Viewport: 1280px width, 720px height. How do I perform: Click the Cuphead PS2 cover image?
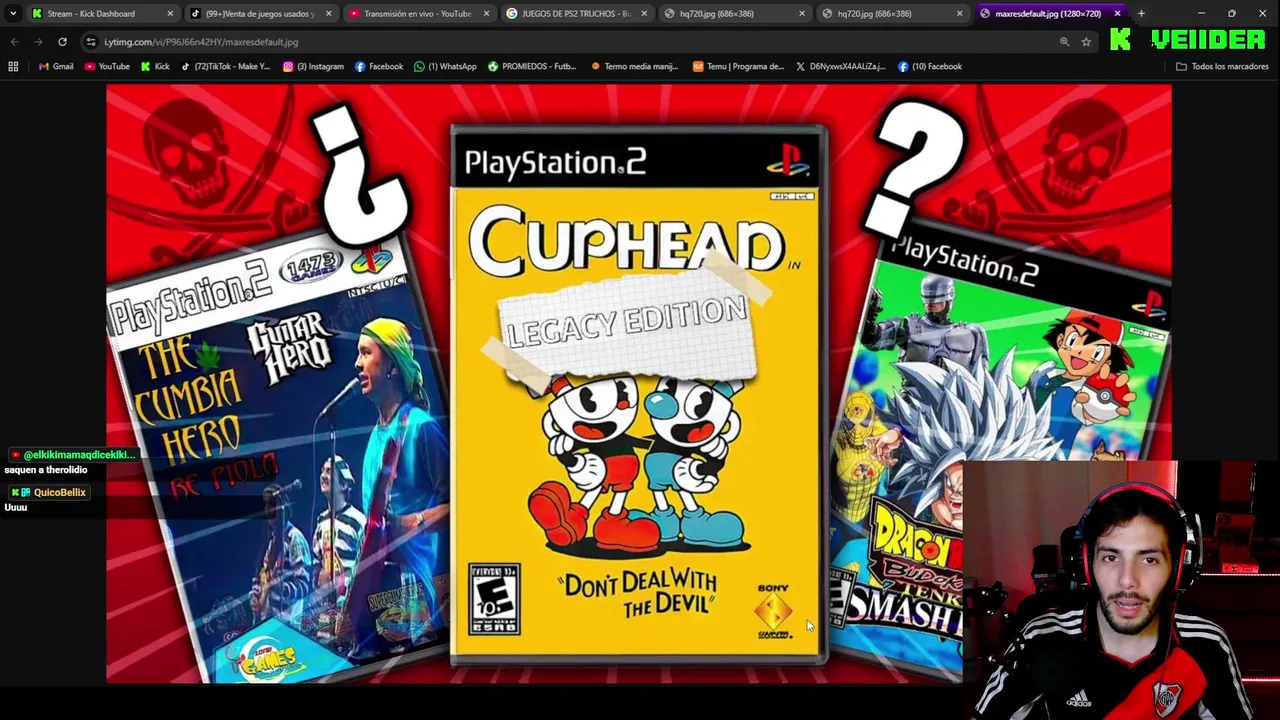tap(638, 394)
